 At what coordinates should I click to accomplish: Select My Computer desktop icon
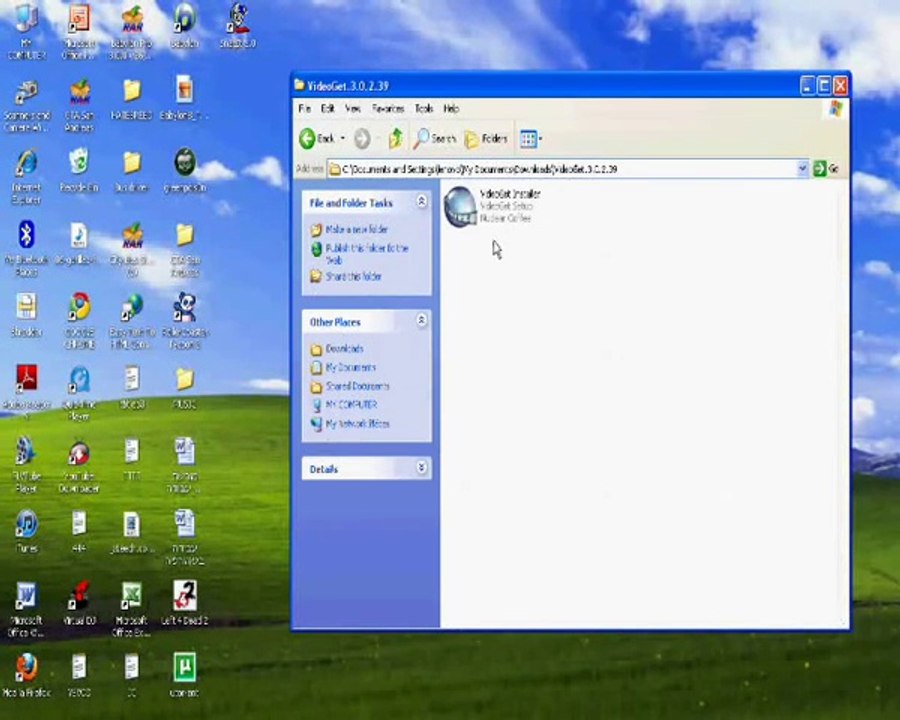pyautogui.click(x=26, y=32)
